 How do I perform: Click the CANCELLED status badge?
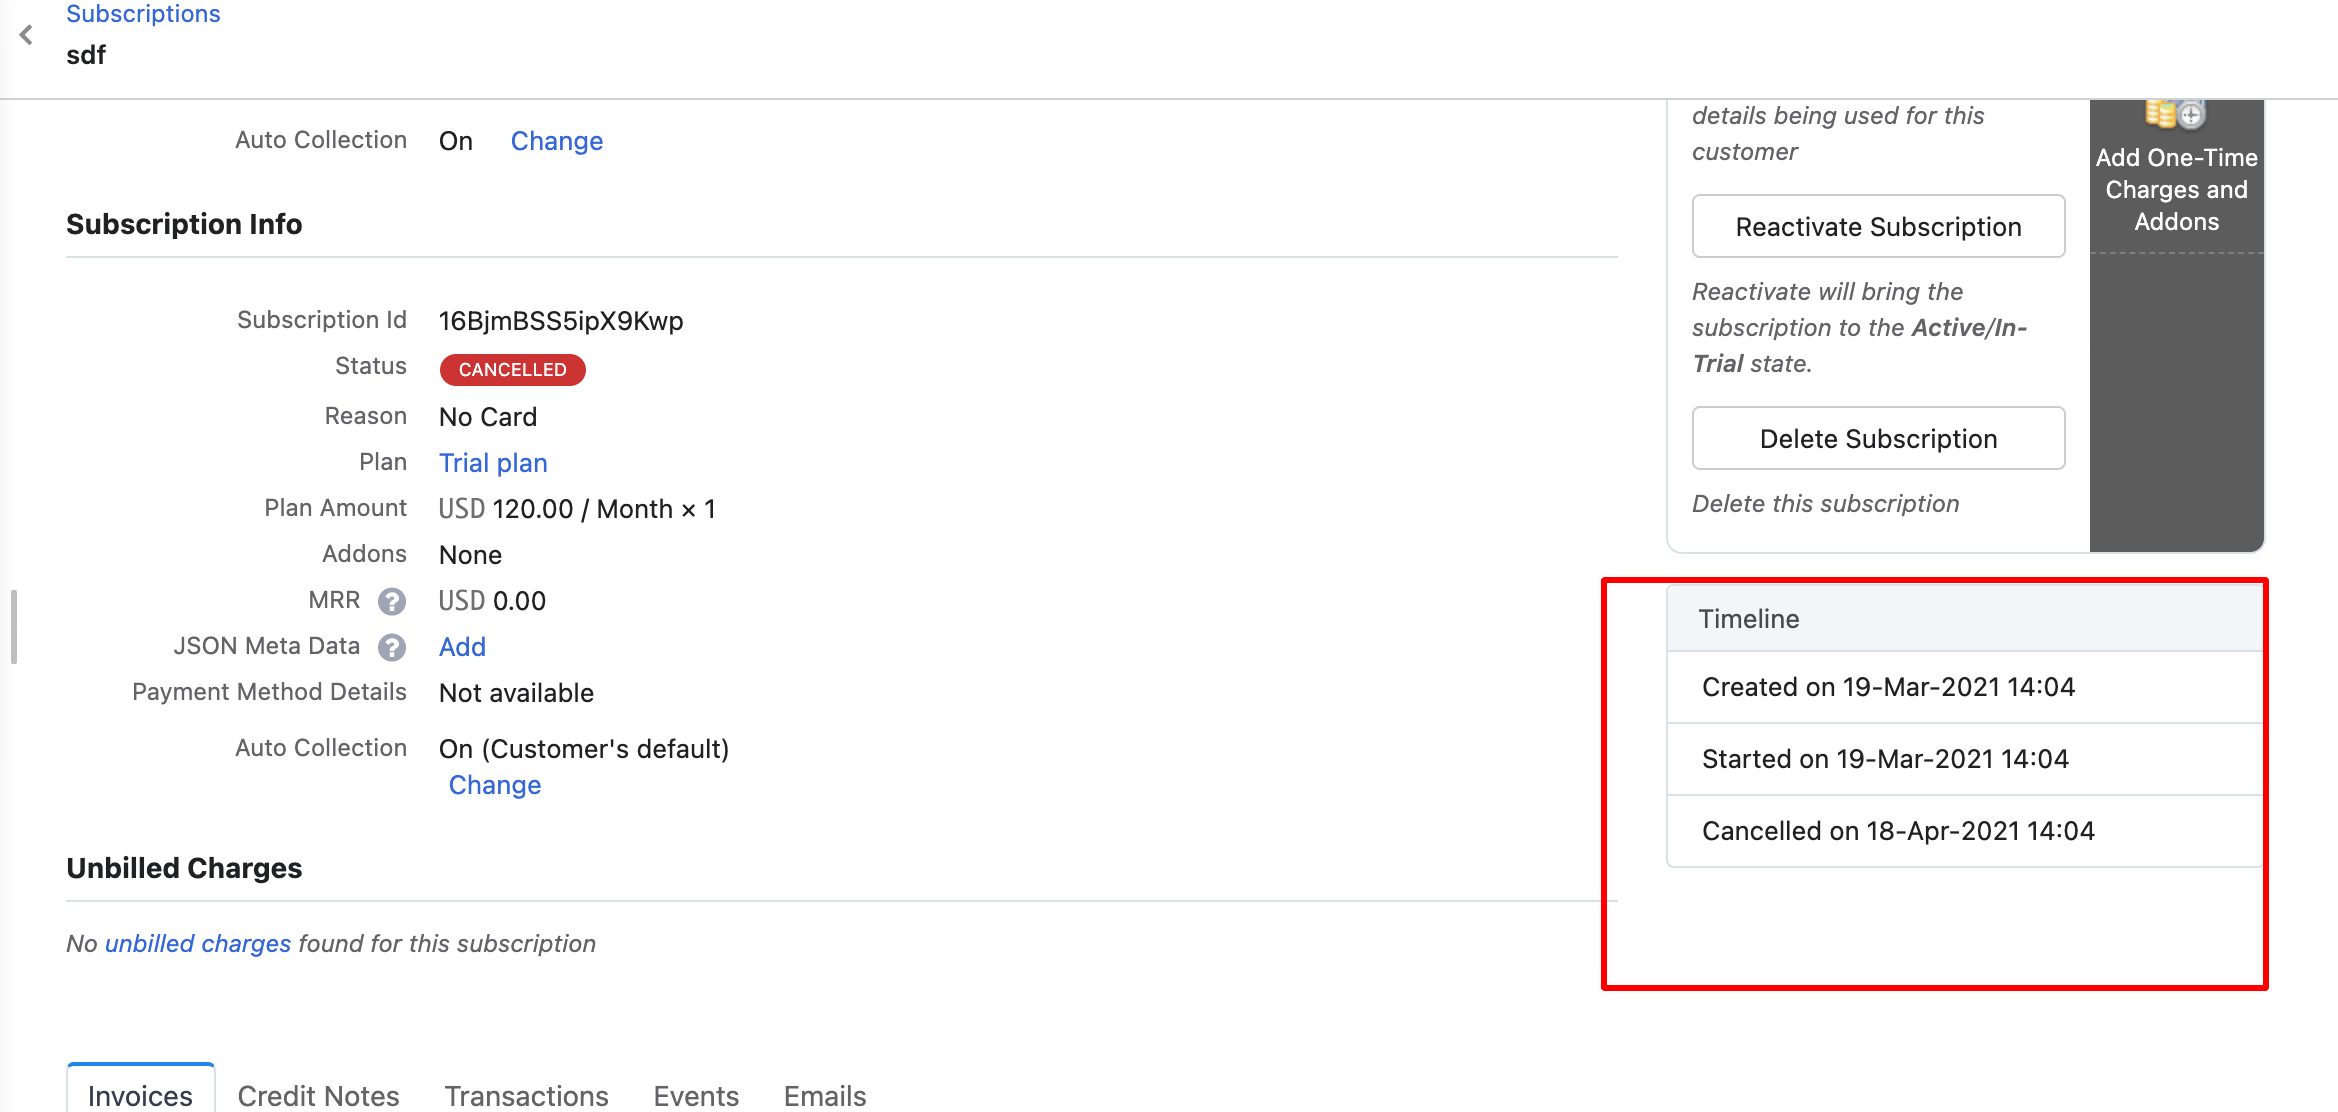tap(512, 370)
